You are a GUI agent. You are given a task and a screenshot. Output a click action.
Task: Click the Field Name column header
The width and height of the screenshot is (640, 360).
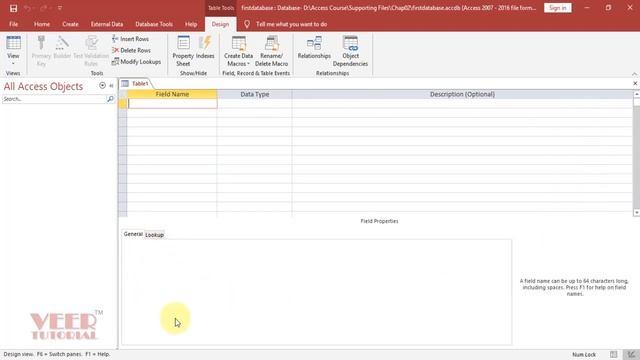click(172, 94)
